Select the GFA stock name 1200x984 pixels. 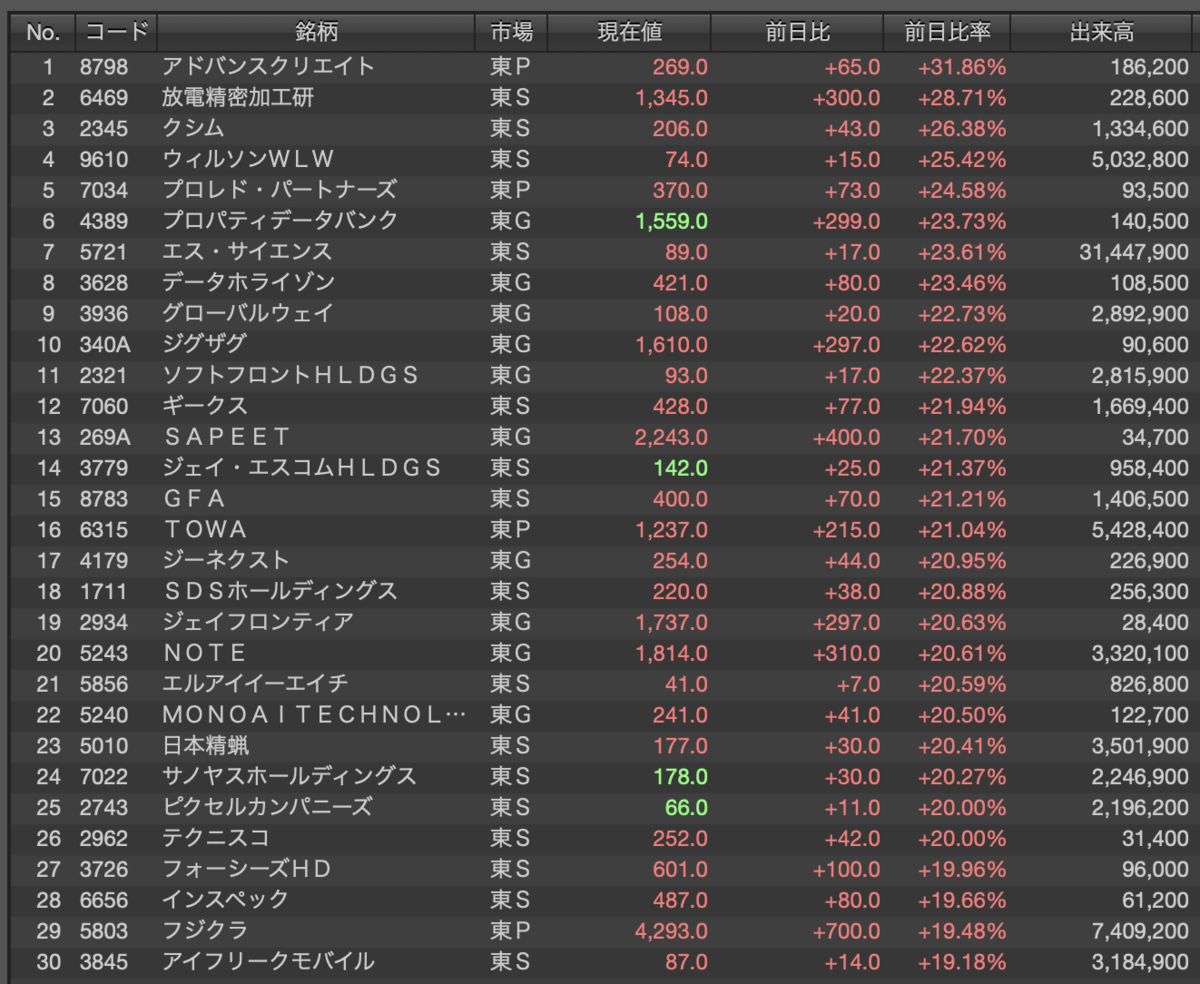[x=194, y=499]
